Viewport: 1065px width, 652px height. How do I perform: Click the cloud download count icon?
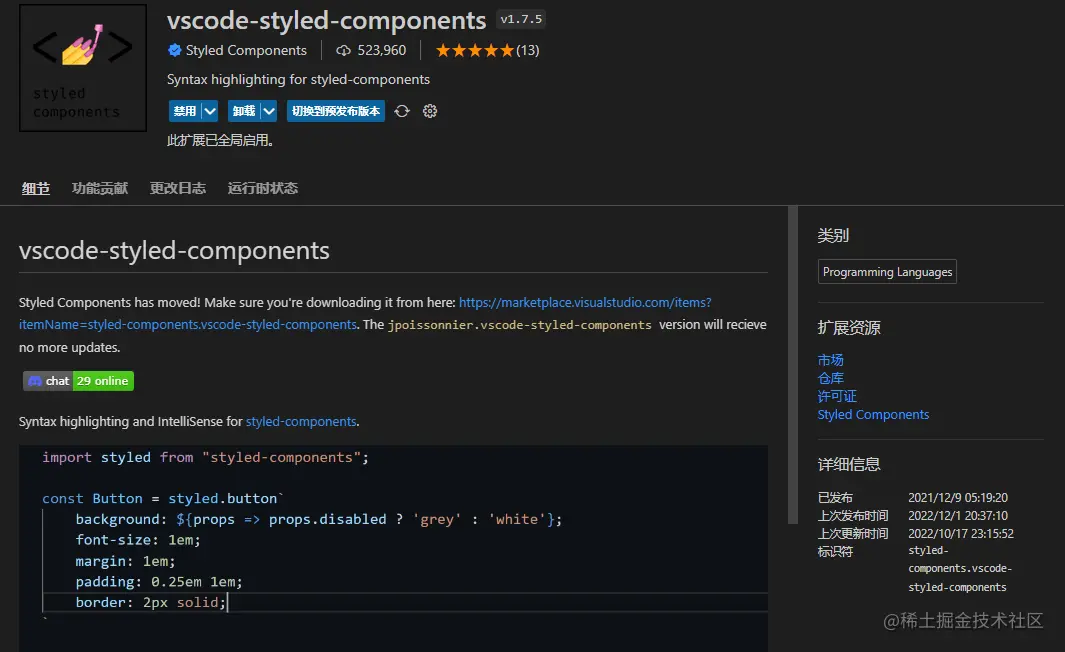(x=344, y=50)
